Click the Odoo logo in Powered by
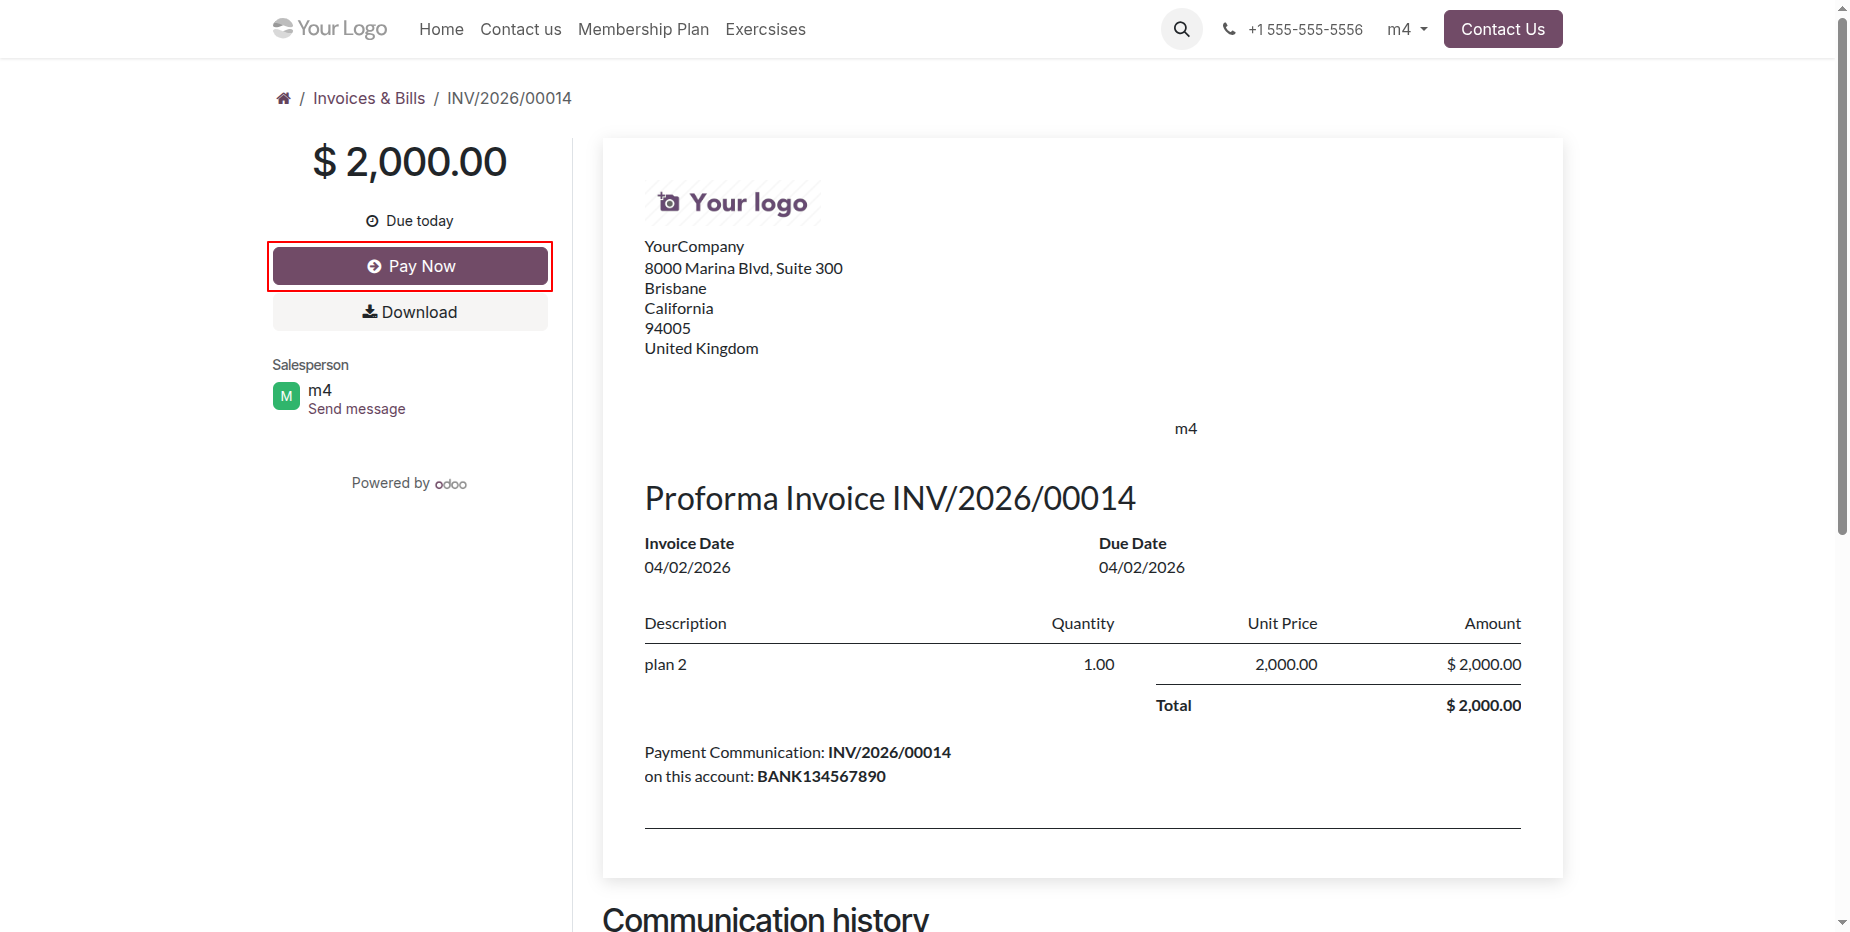Viewport: 1850px width, 932px height. 451,484
